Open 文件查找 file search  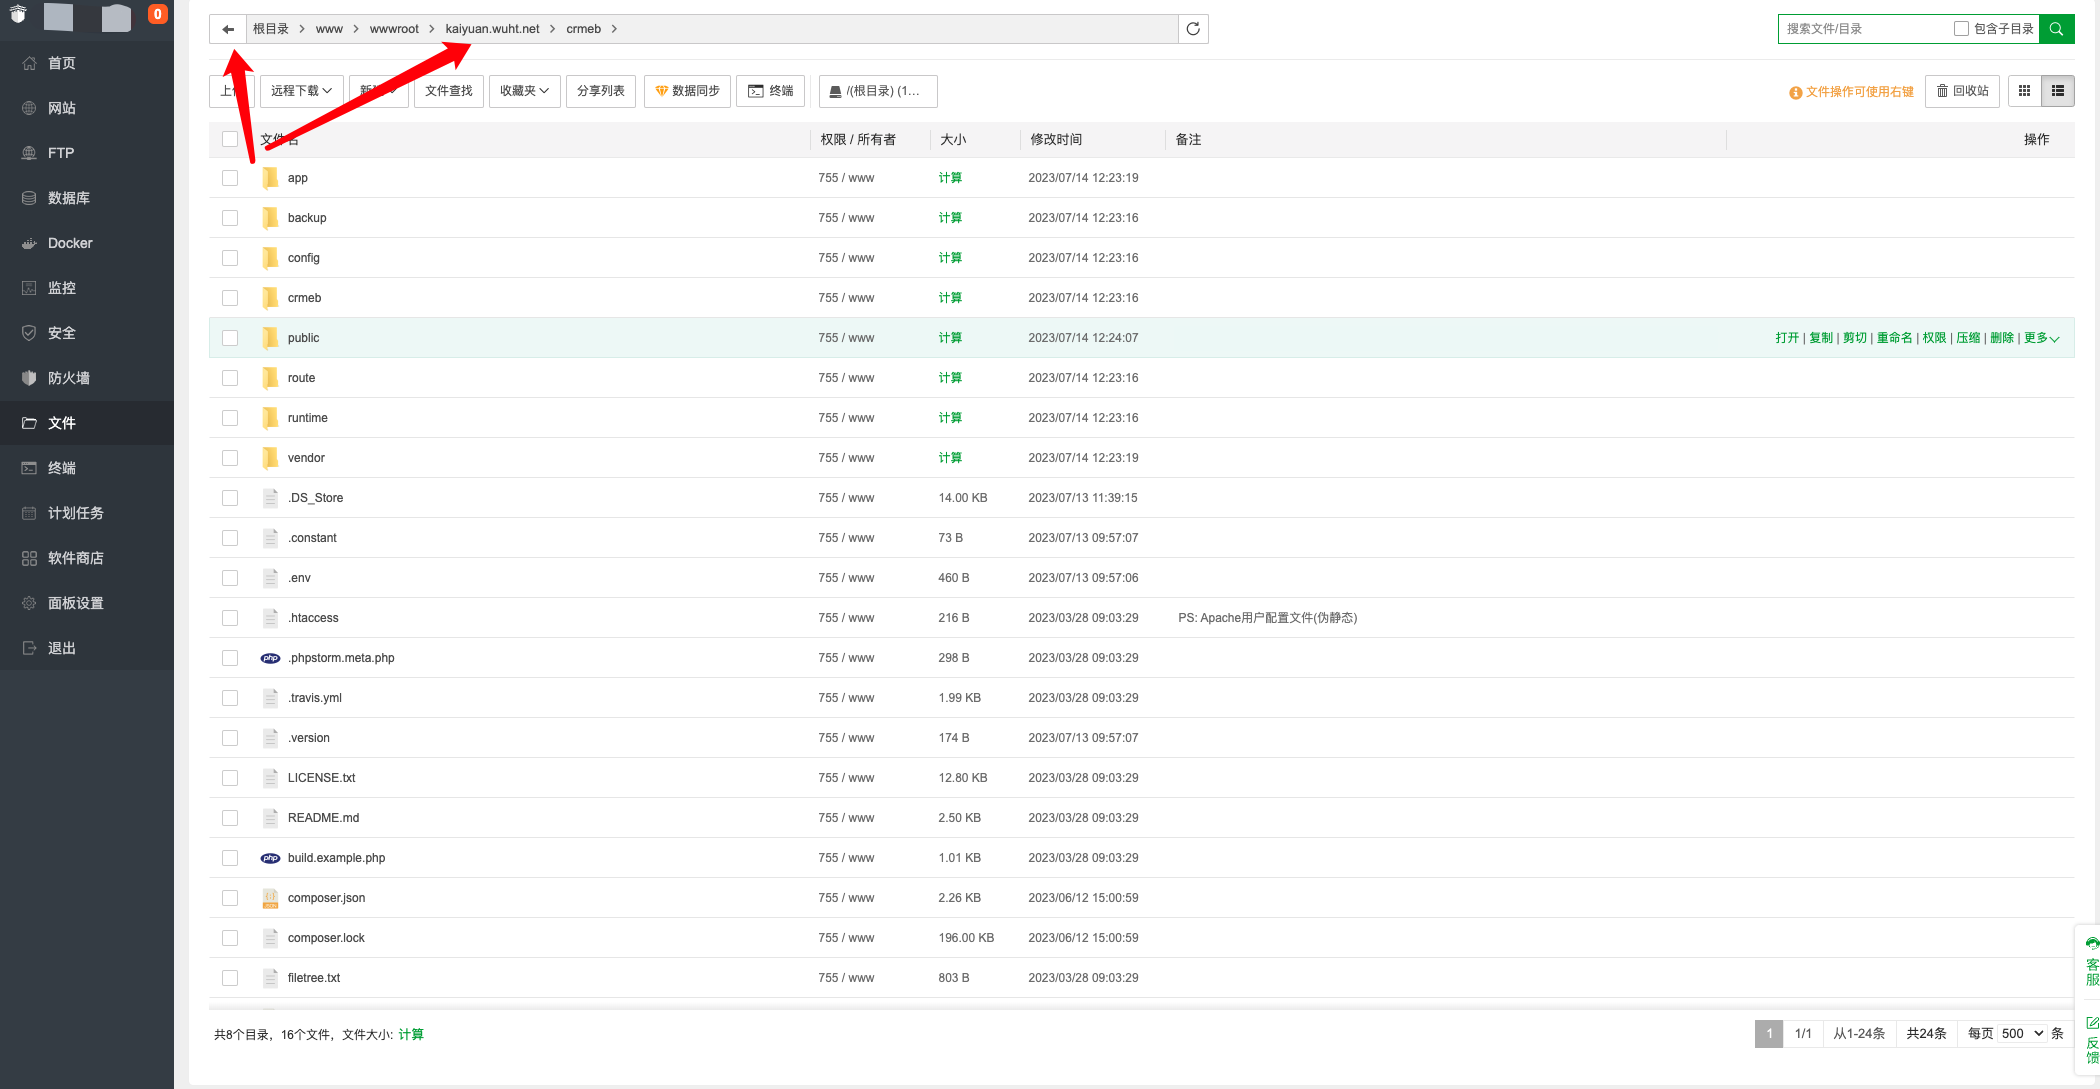(449, 91)
